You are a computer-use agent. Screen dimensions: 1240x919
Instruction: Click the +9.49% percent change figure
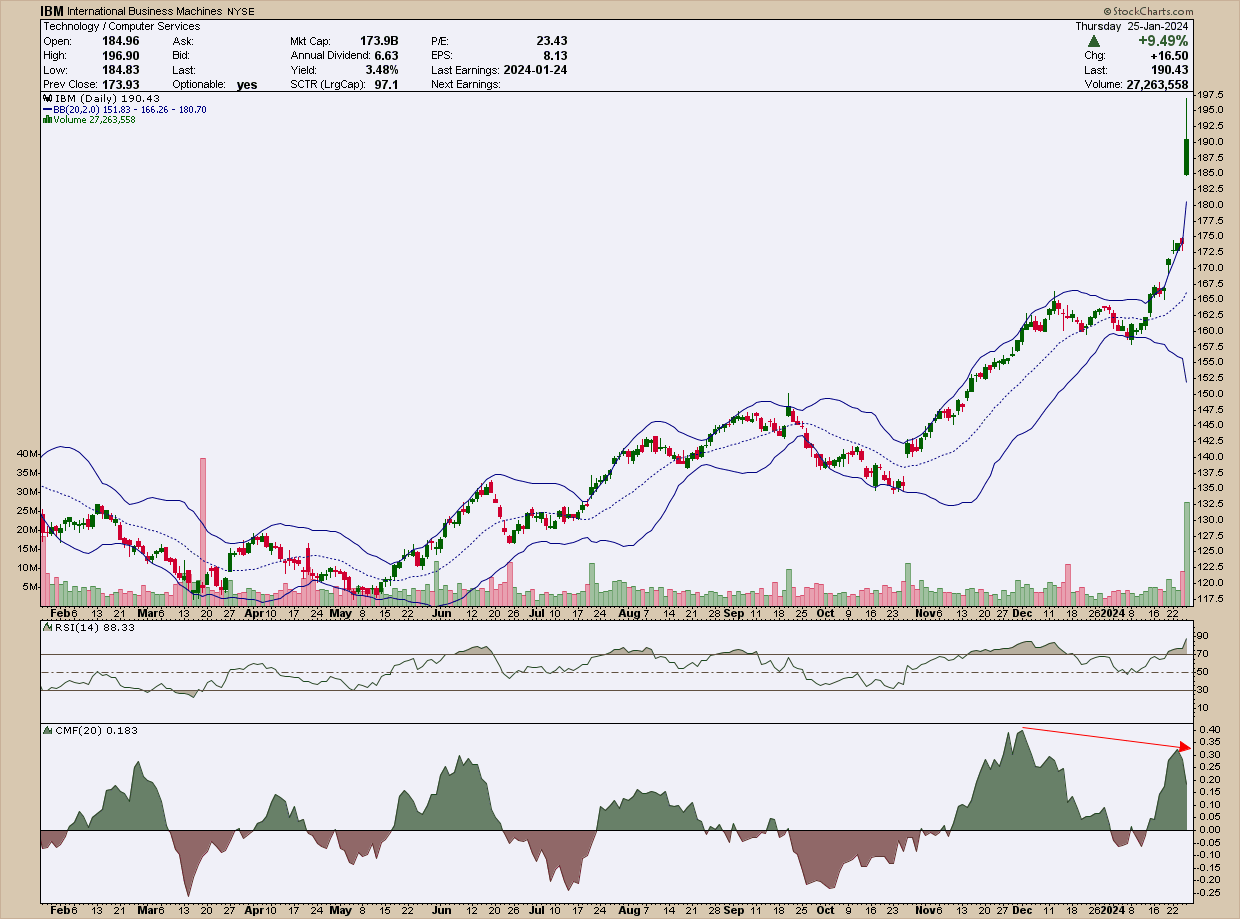(x=1161, y=41)
